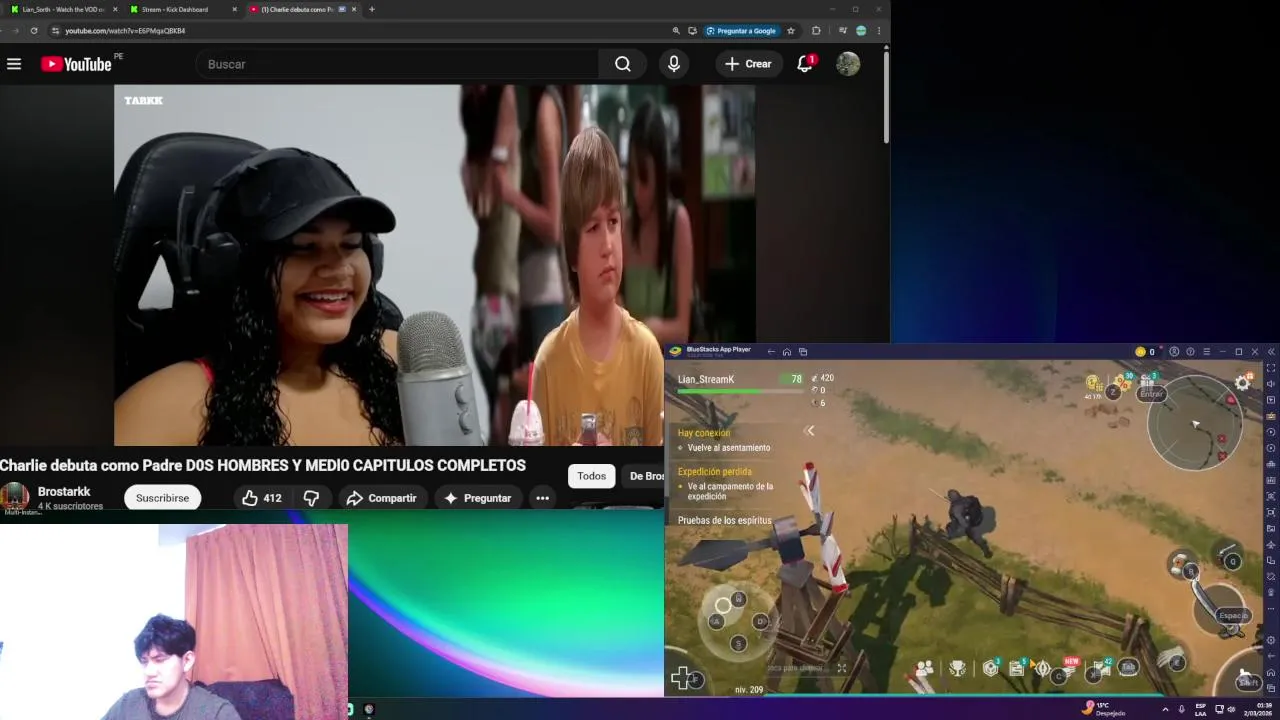Open the ESP LAA language switcher
Image resolution: width=1280 pixels, height=720 pixels.
tap(1201, 709)
